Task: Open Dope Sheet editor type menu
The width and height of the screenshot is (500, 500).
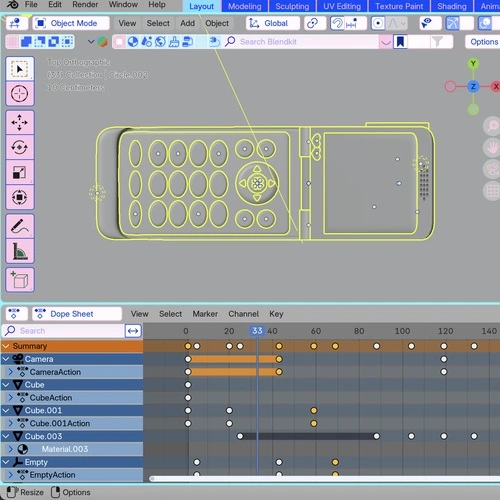Action: [17, 314]
